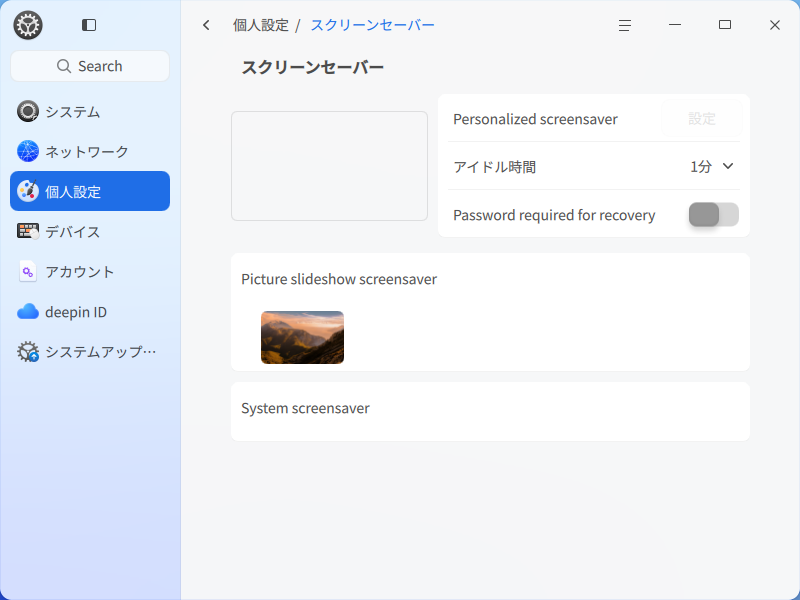Click the スクリーンセーバー page title
This screenshot has height=600, width=800.
(x=312, y=67)
